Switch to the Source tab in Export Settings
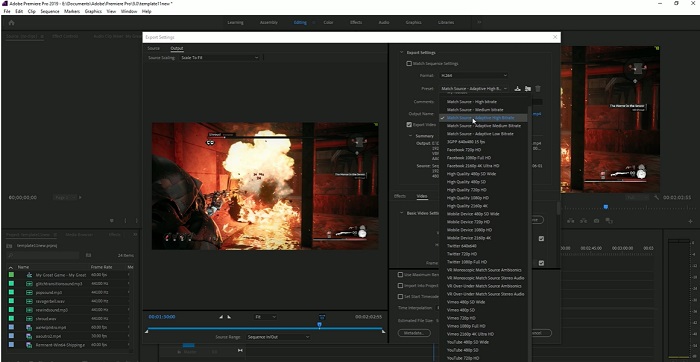Screen dimensions: 700x362 (154, 48)
